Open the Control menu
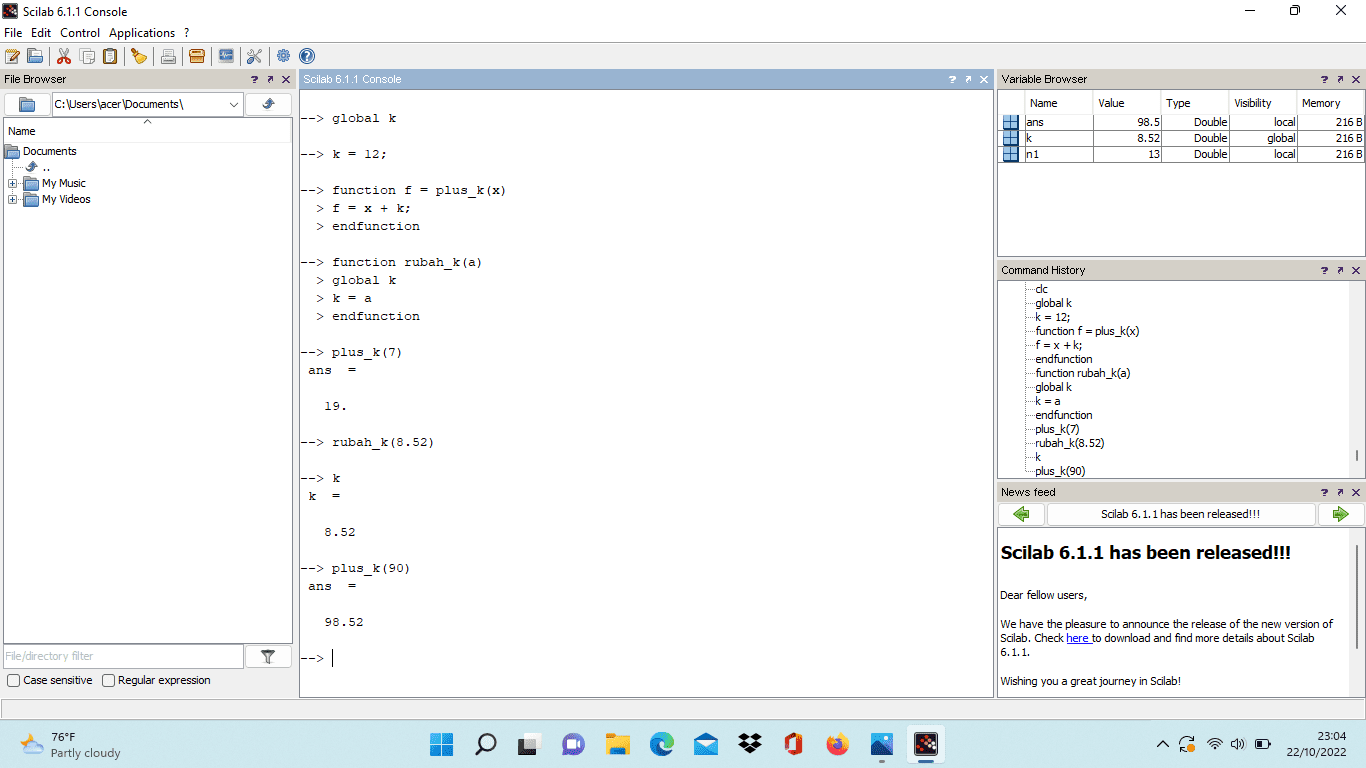Image resolution: width=1366 pixels, height=768 pixels. click(80, 33)
